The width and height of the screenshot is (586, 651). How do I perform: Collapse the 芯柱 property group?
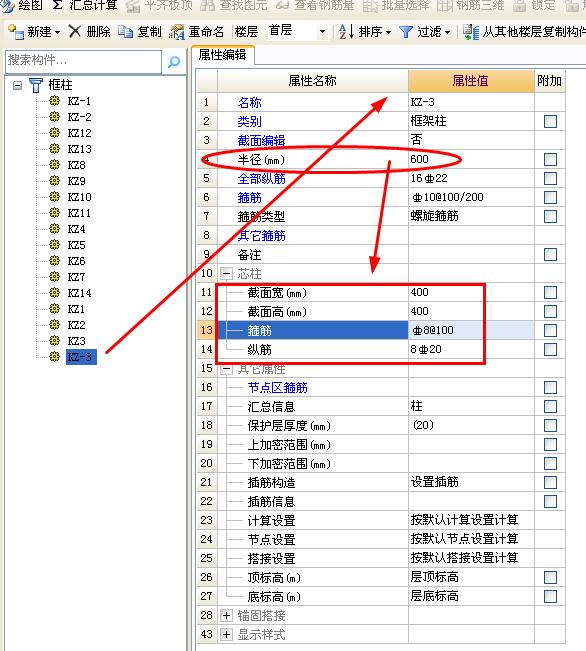pos(226,274)
